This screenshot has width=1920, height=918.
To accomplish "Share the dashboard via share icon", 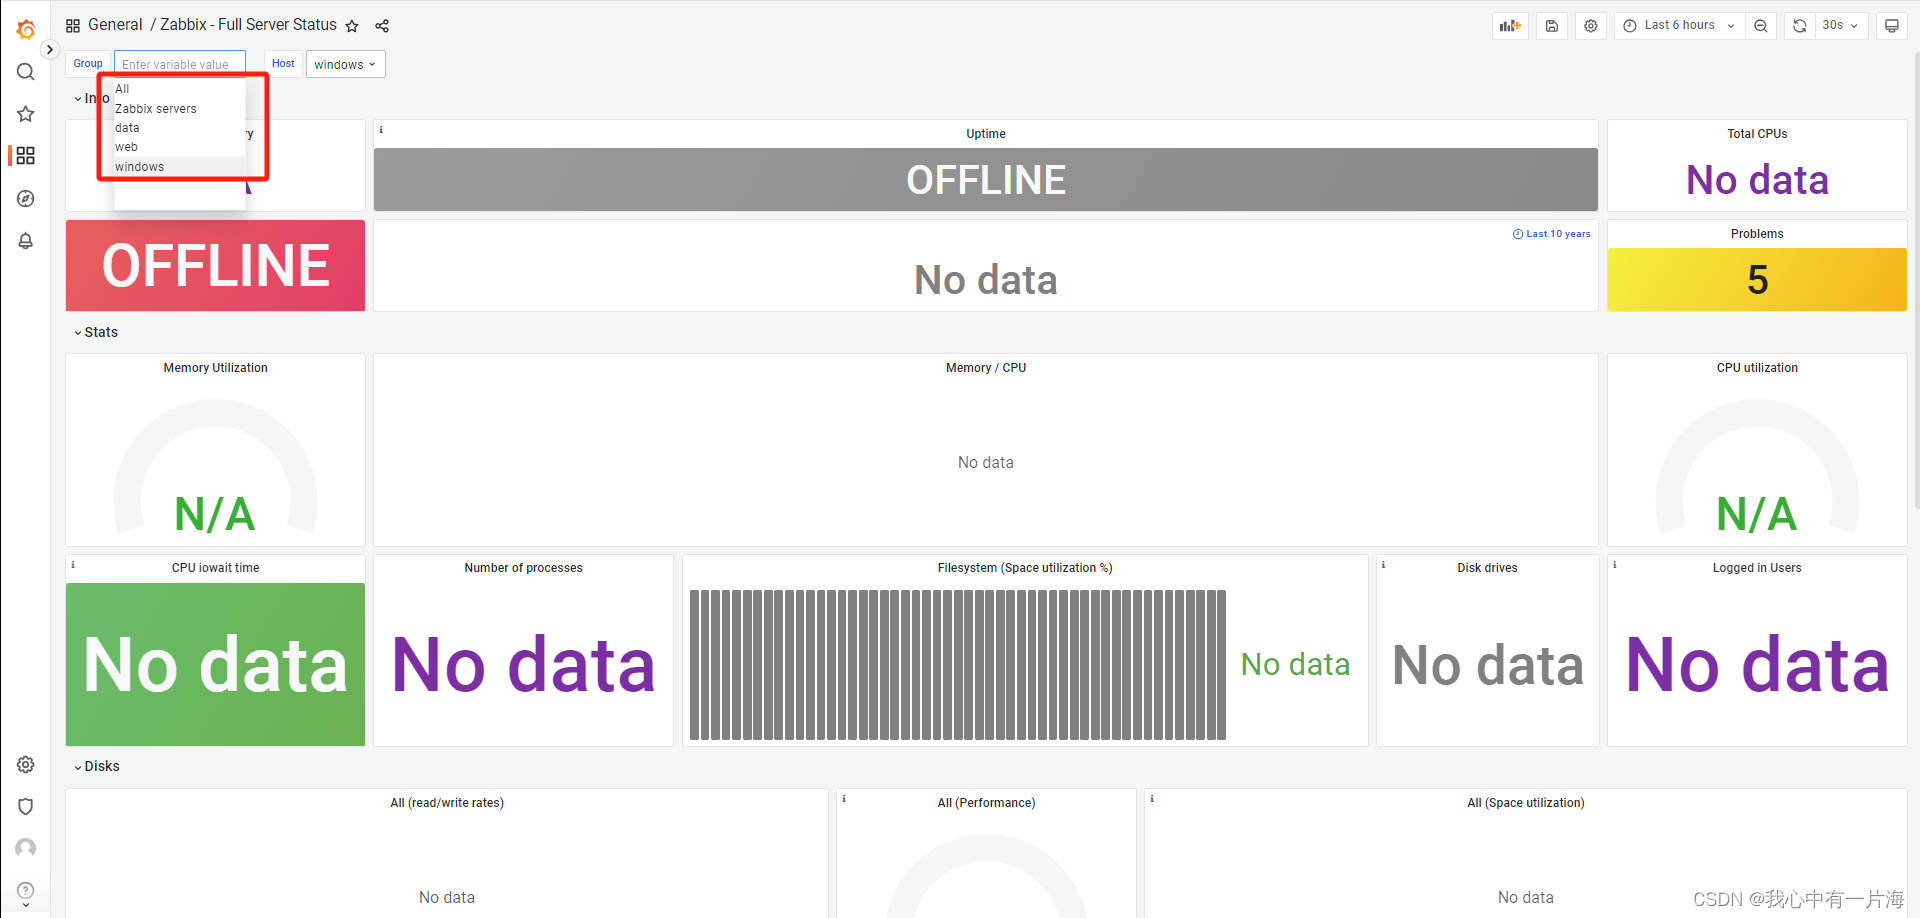I will [382, 26].
